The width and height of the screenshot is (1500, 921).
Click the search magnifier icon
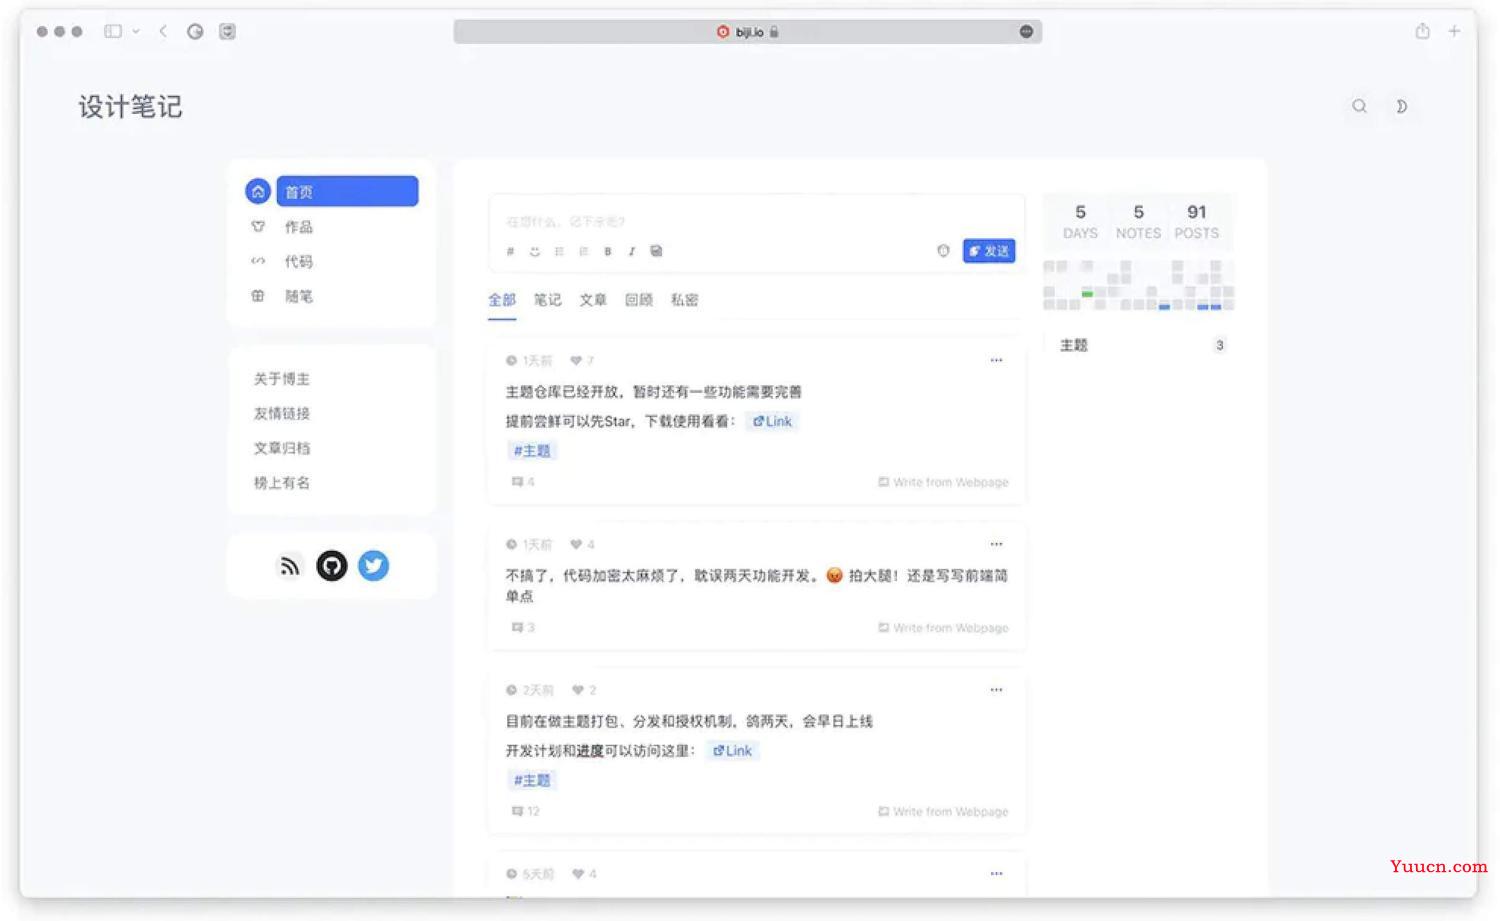pos(1359,106)
